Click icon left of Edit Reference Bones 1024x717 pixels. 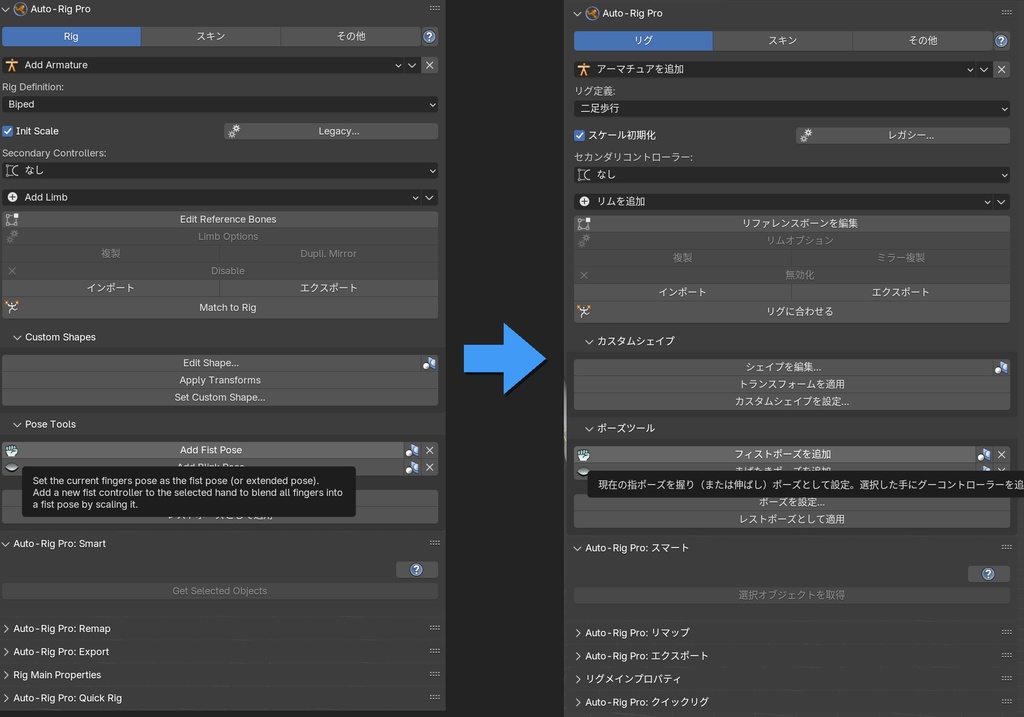(12, 219)
